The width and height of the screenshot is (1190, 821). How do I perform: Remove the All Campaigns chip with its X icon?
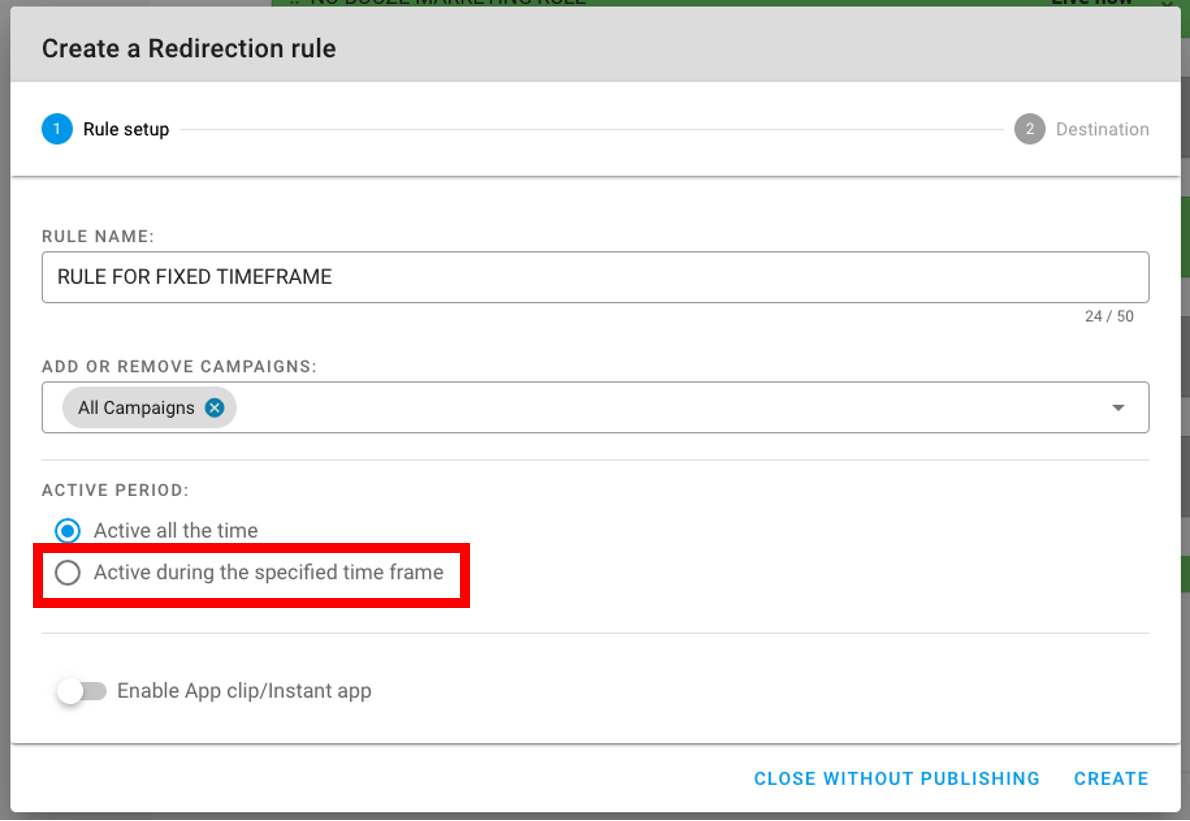coord(214,408)
